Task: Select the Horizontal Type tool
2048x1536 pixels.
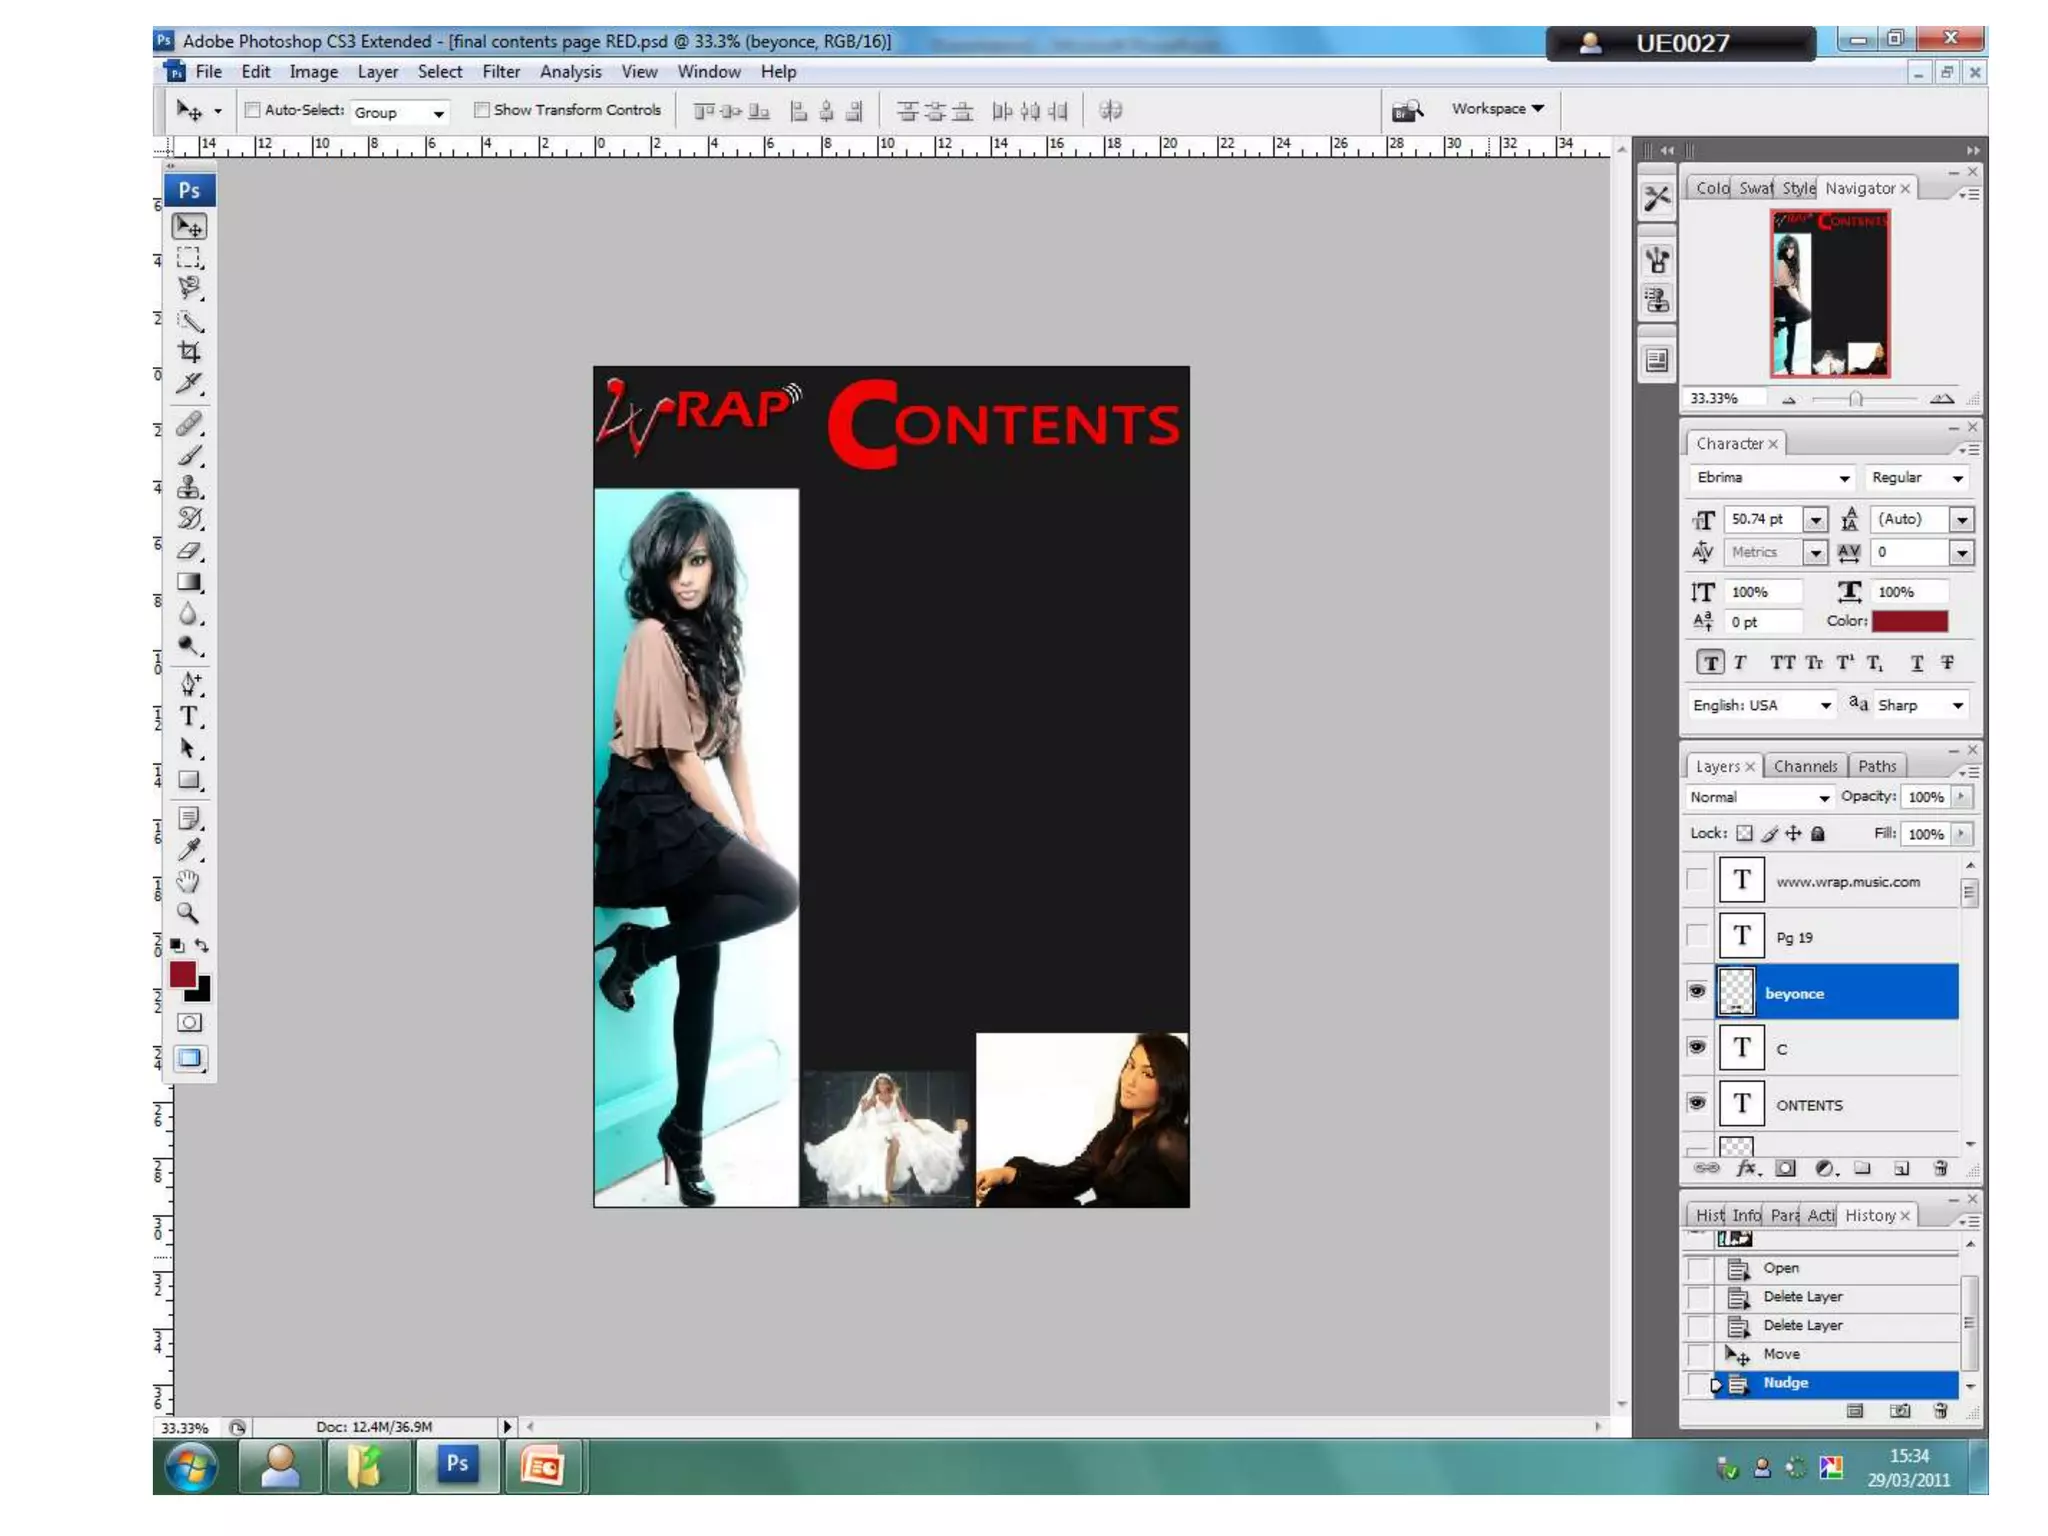Action: click(189, 717)
